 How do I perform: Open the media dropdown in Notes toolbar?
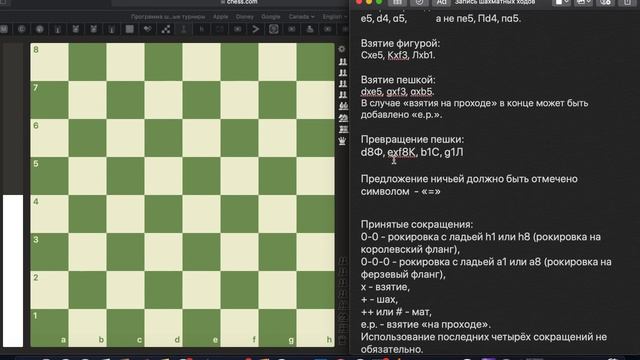(583, 2)
